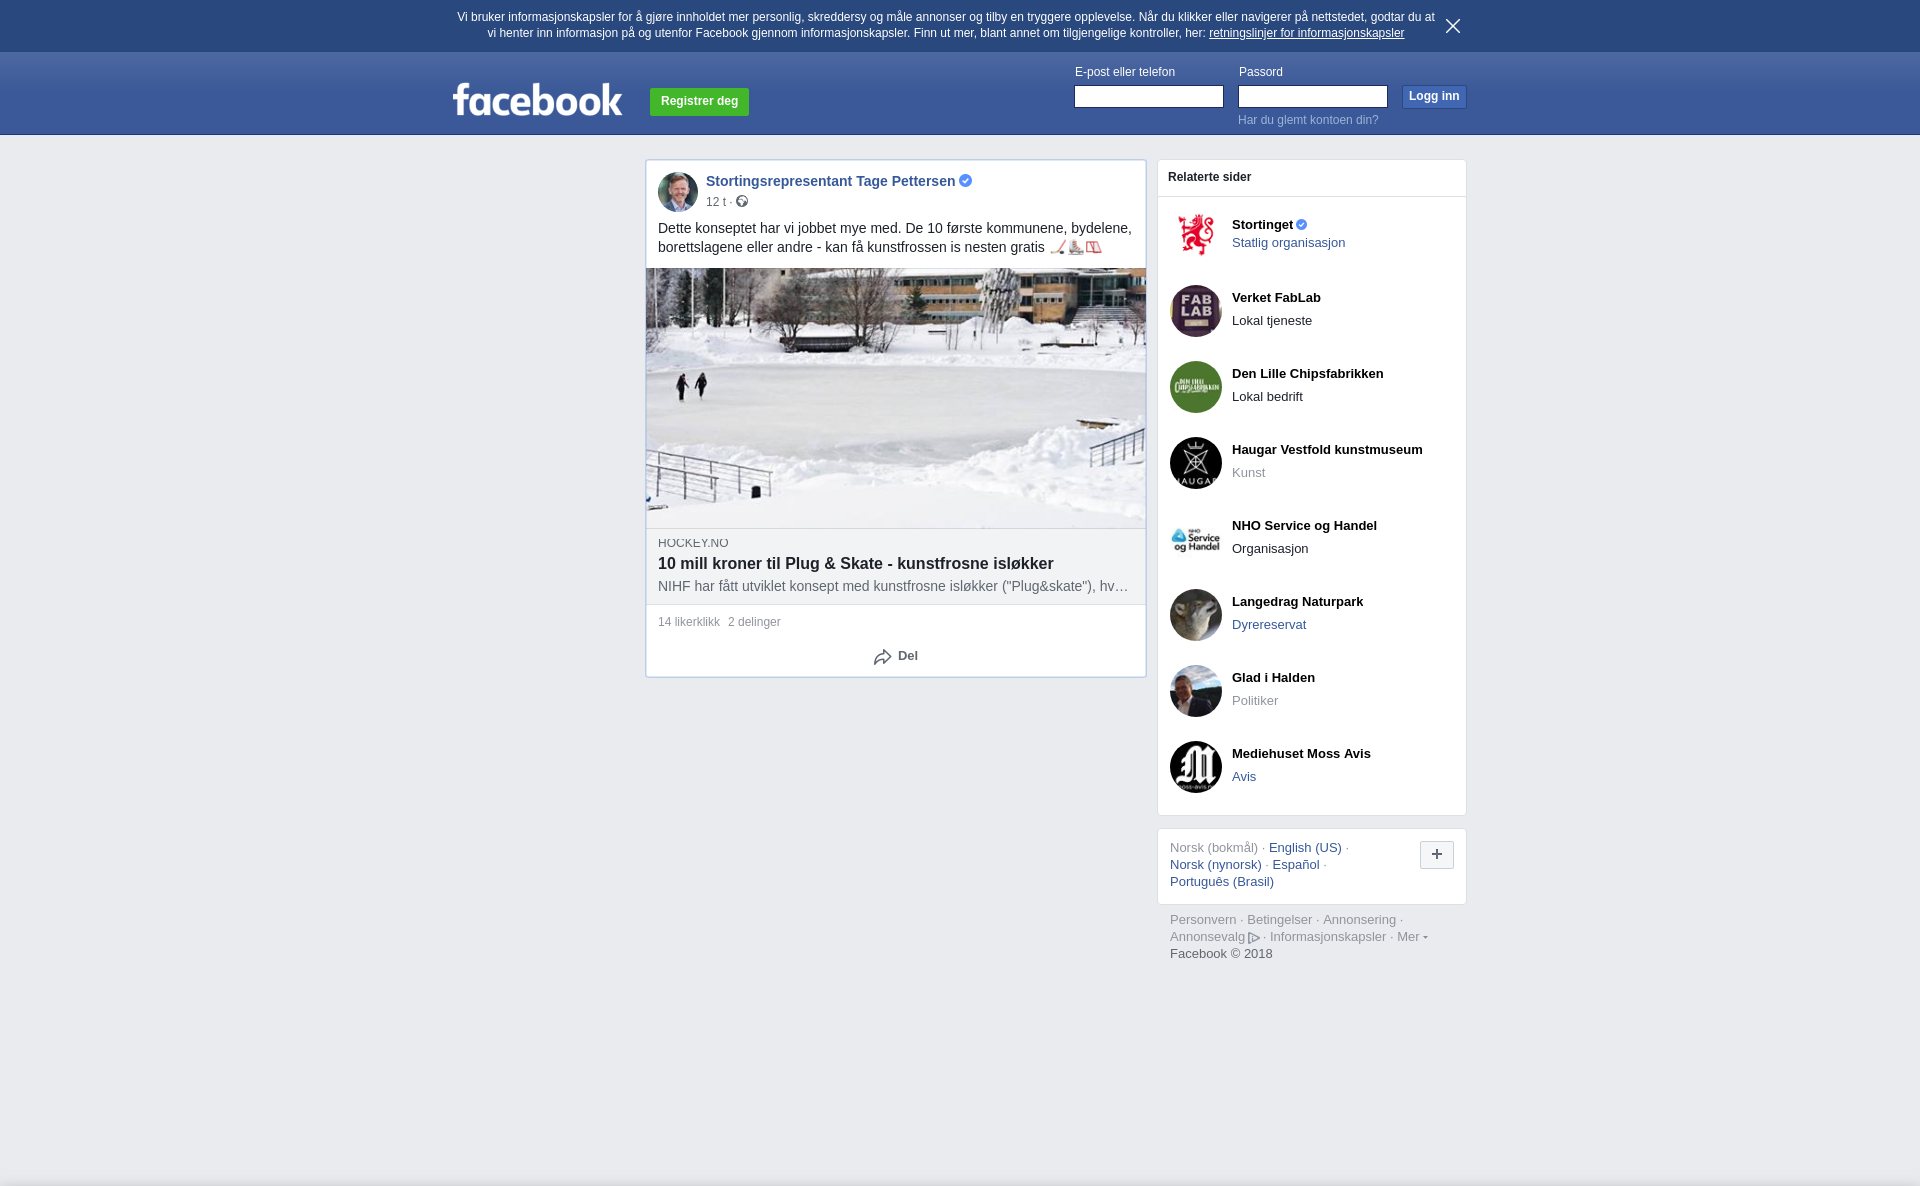Open the NHO Service og Handel page name

click(x=1304, y=526)
